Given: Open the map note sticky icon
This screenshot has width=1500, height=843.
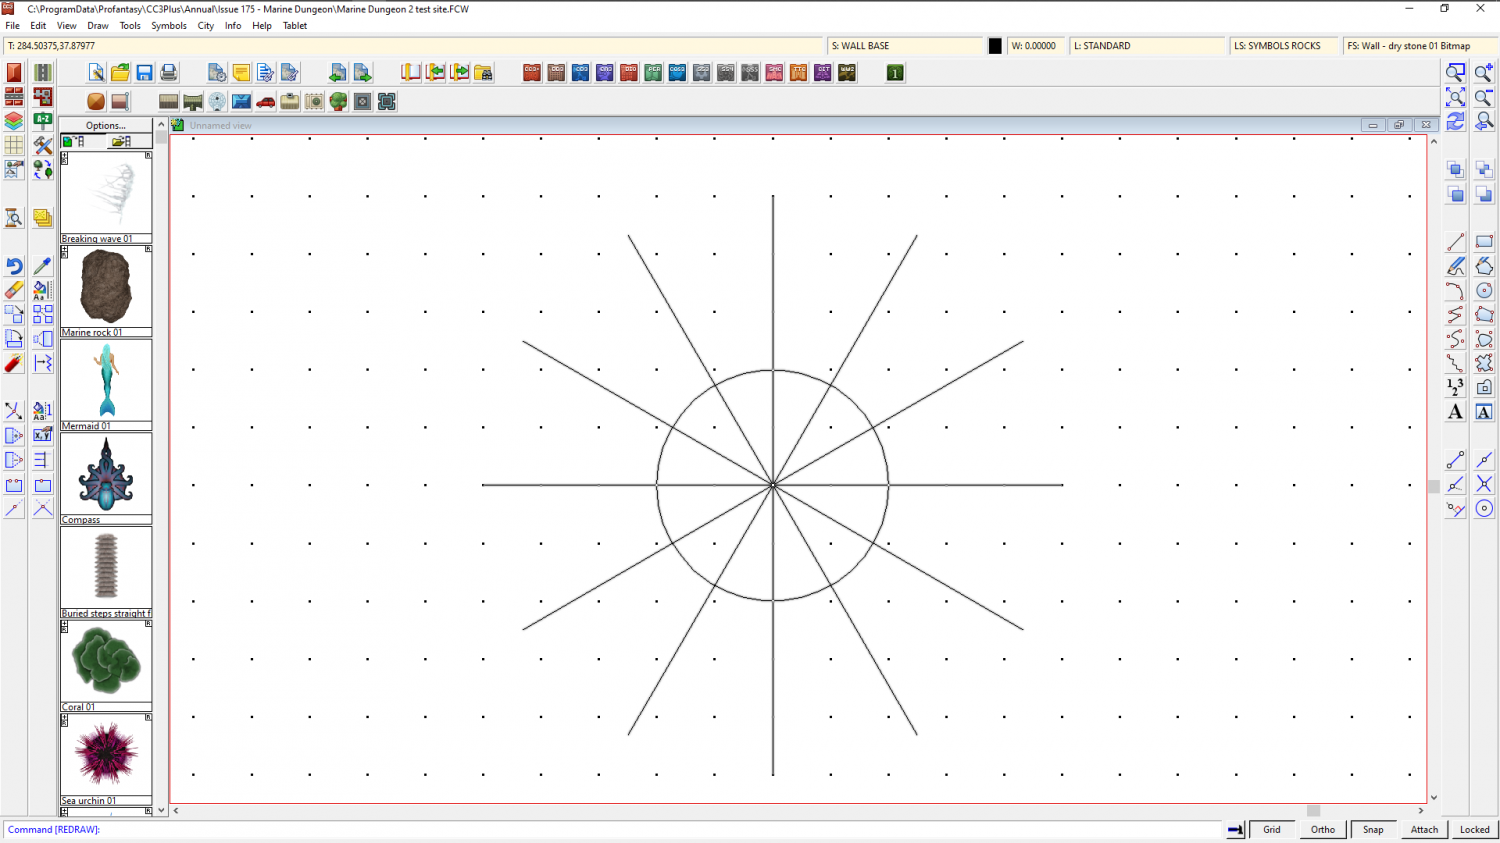Looking at the screenshot, I should (241, 73).
